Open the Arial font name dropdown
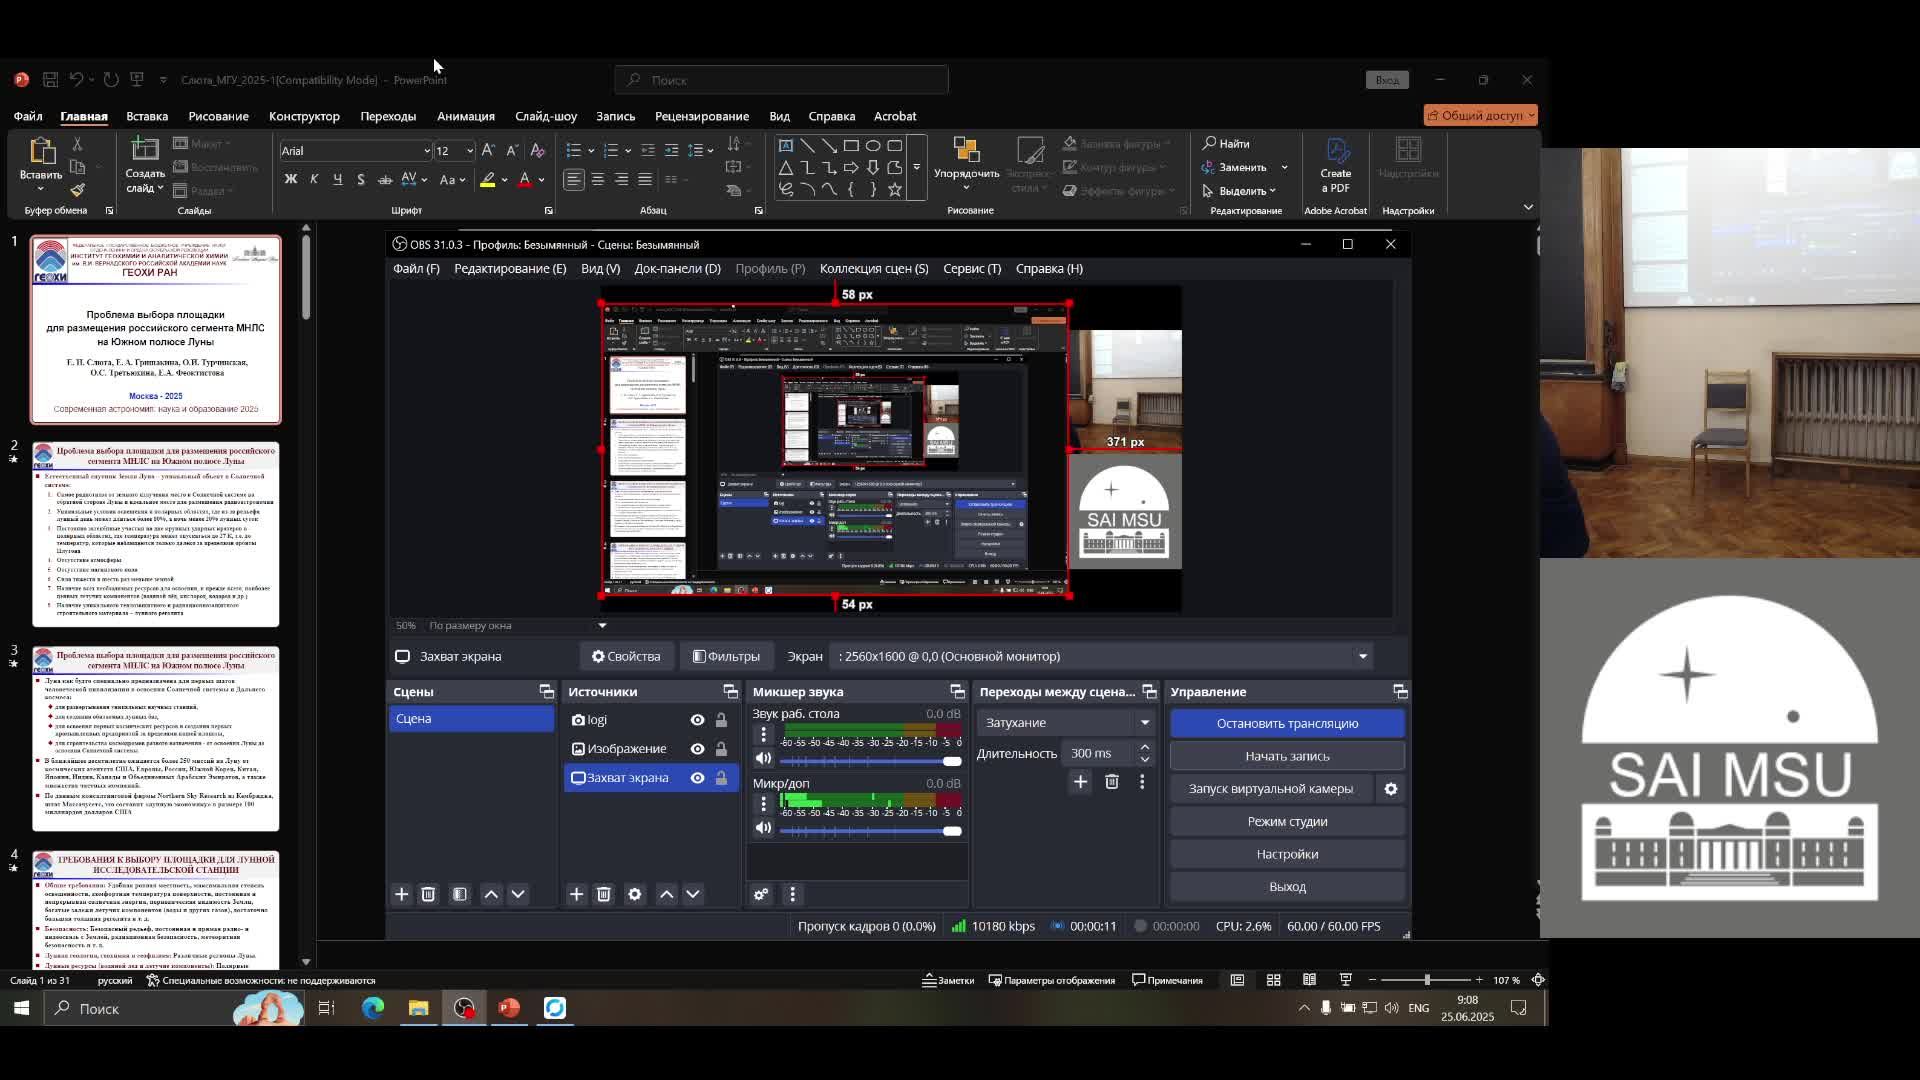 pyautogui.click(x=426, y=151)
